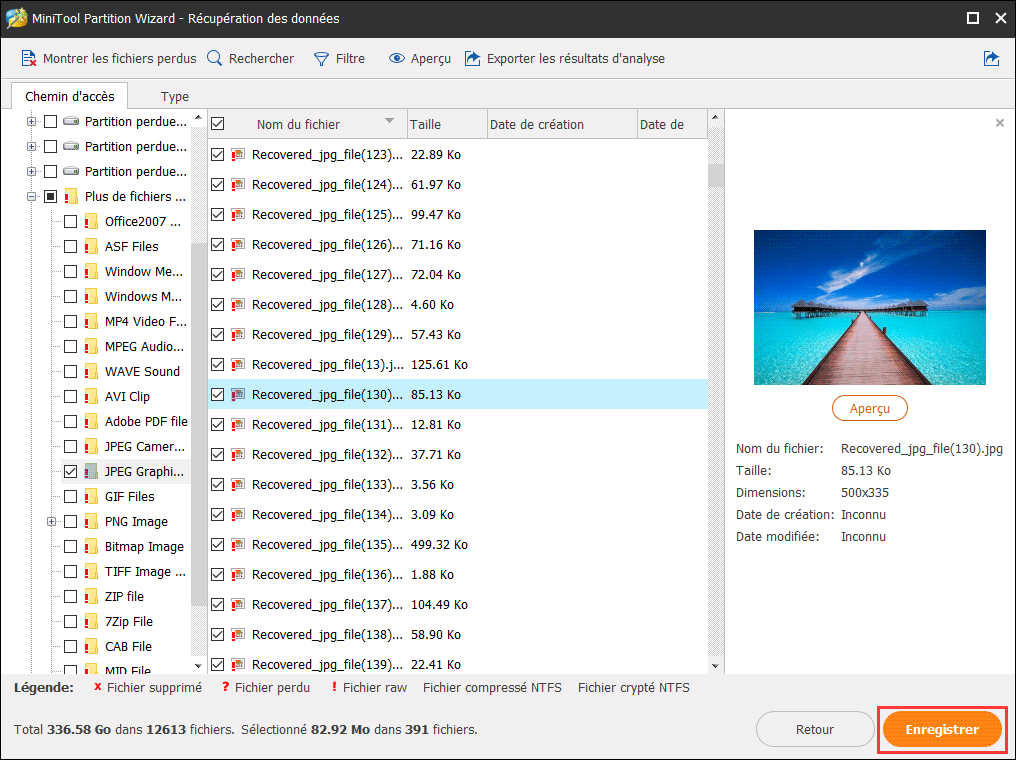Click the share icon at top right
Screen dimensions: 1016x760
(991, 59)
